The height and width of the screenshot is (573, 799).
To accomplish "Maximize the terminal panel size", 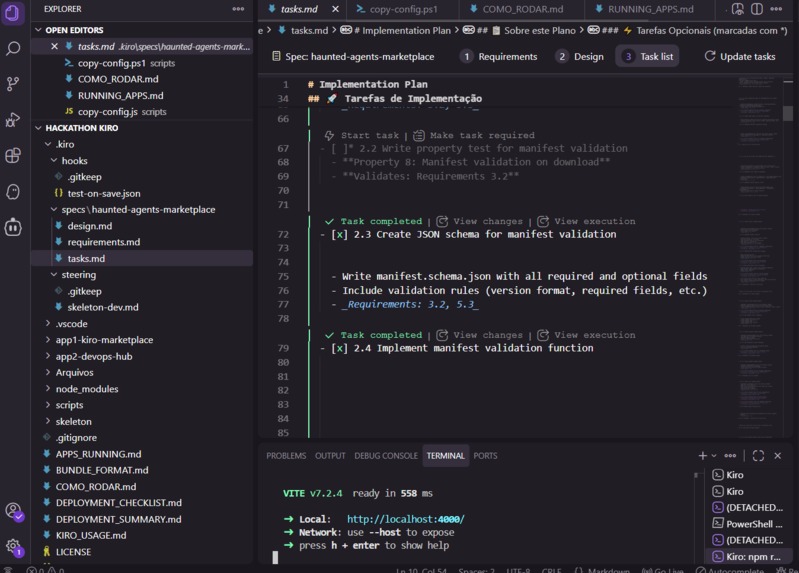I will click(x=758, y=455).
